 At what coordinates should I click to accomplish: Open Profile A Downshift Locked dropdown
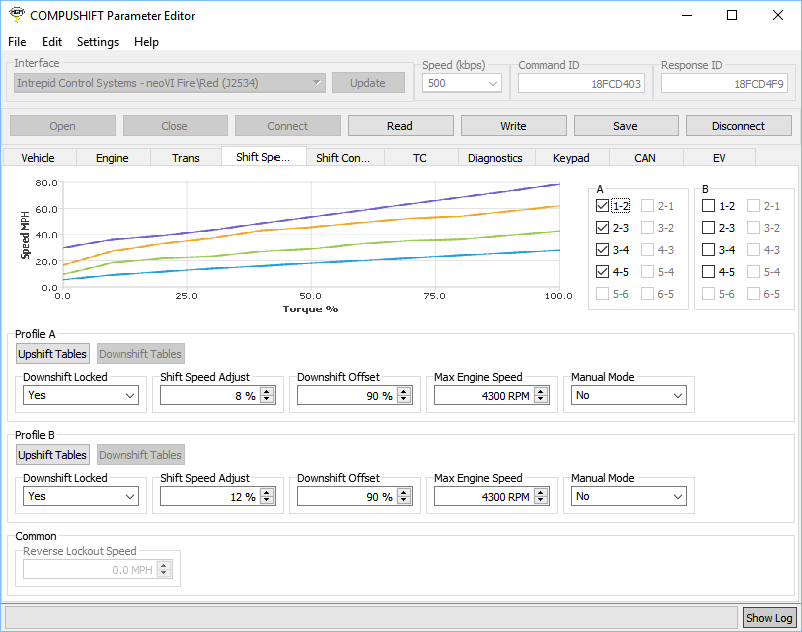[x=81, y=396]
